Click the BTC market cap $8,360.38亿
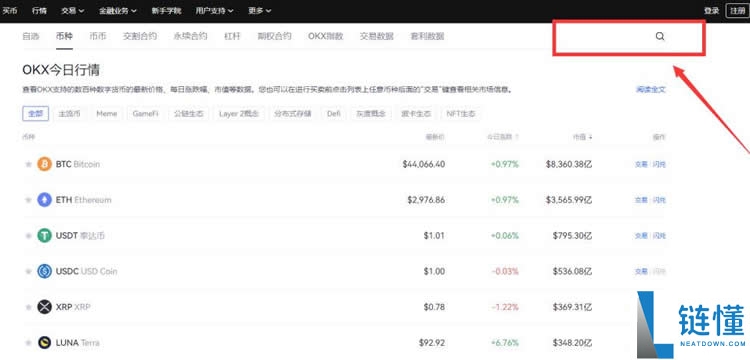Image resolution: width=750 pixels, height=360 pixels. tap(569, 164)
